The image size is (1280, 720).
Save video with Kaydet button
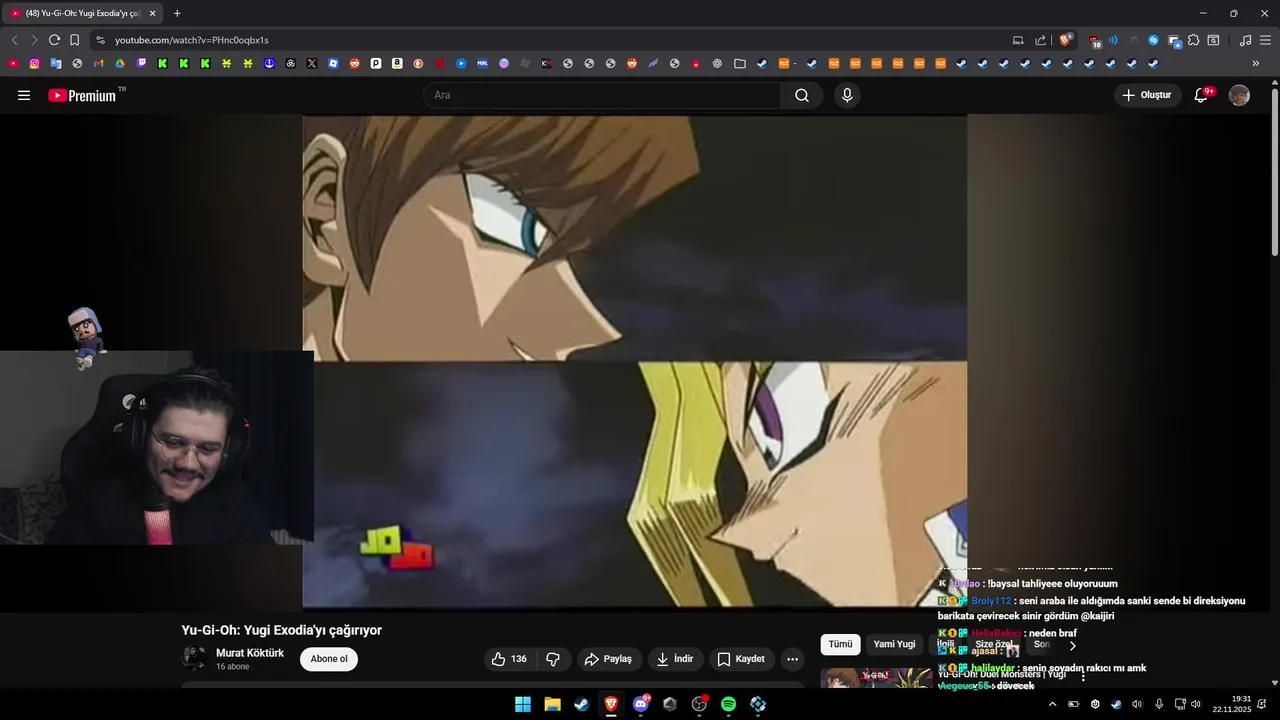(x=741, y=659)
